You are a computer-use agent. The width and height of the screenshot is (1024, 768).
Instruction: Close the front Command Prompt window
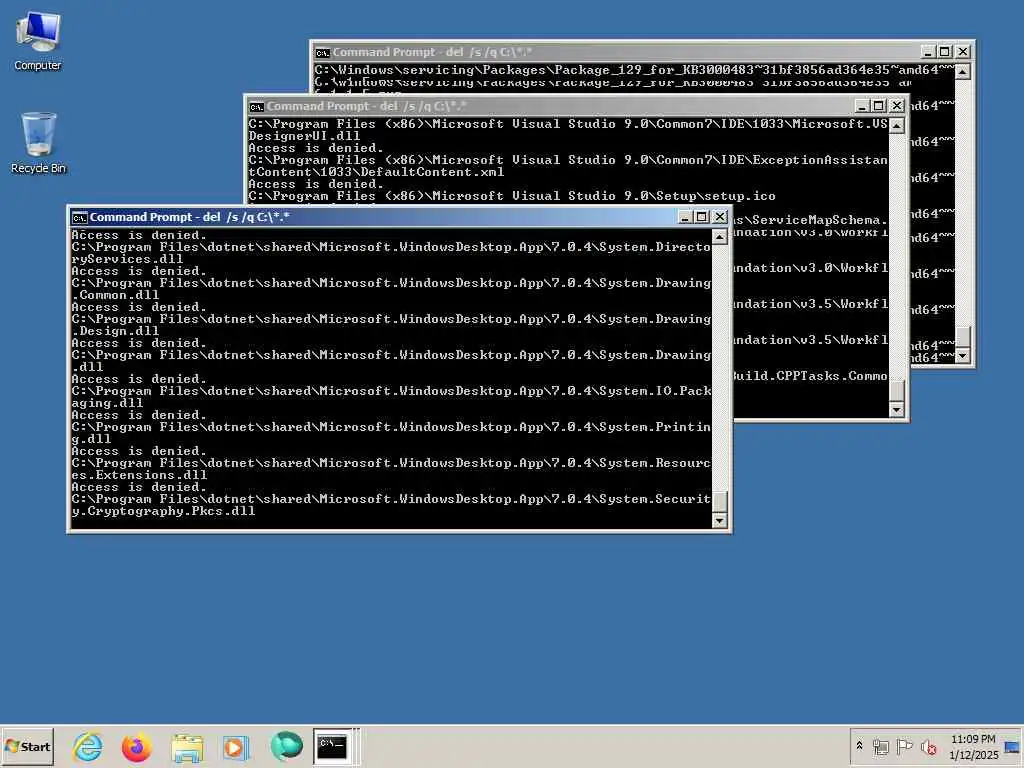(720, 217)
